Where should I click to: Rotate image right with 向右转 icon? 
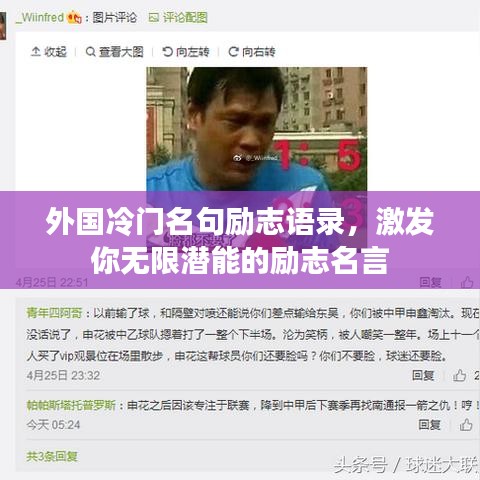[233, 52]
